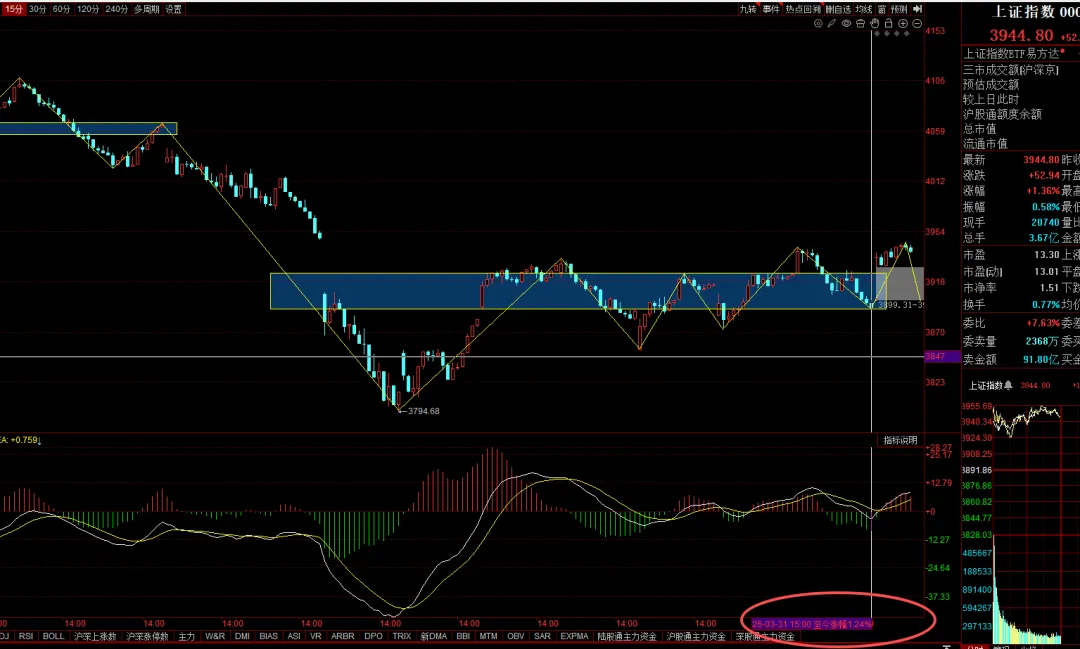
Task: Switch to the 60分 period tab
Action: [x=61, y=9]
